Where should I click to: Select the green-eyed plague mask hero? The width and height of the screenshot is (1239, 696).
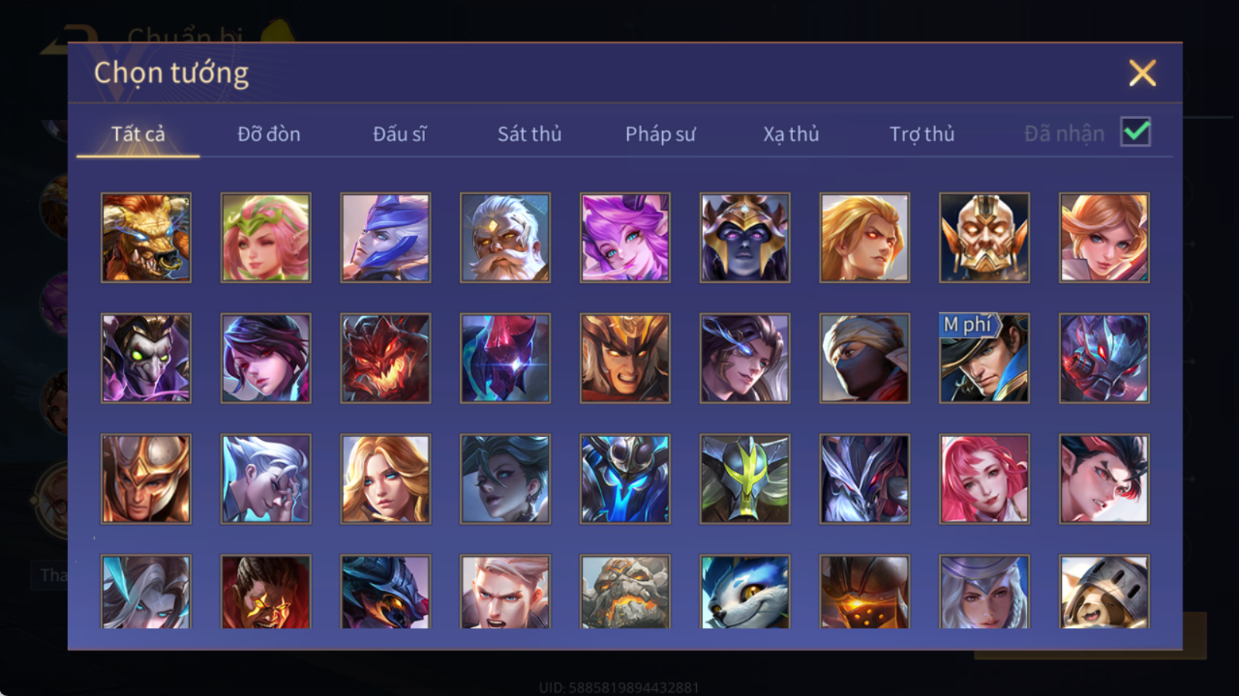[x=146, y=358]
